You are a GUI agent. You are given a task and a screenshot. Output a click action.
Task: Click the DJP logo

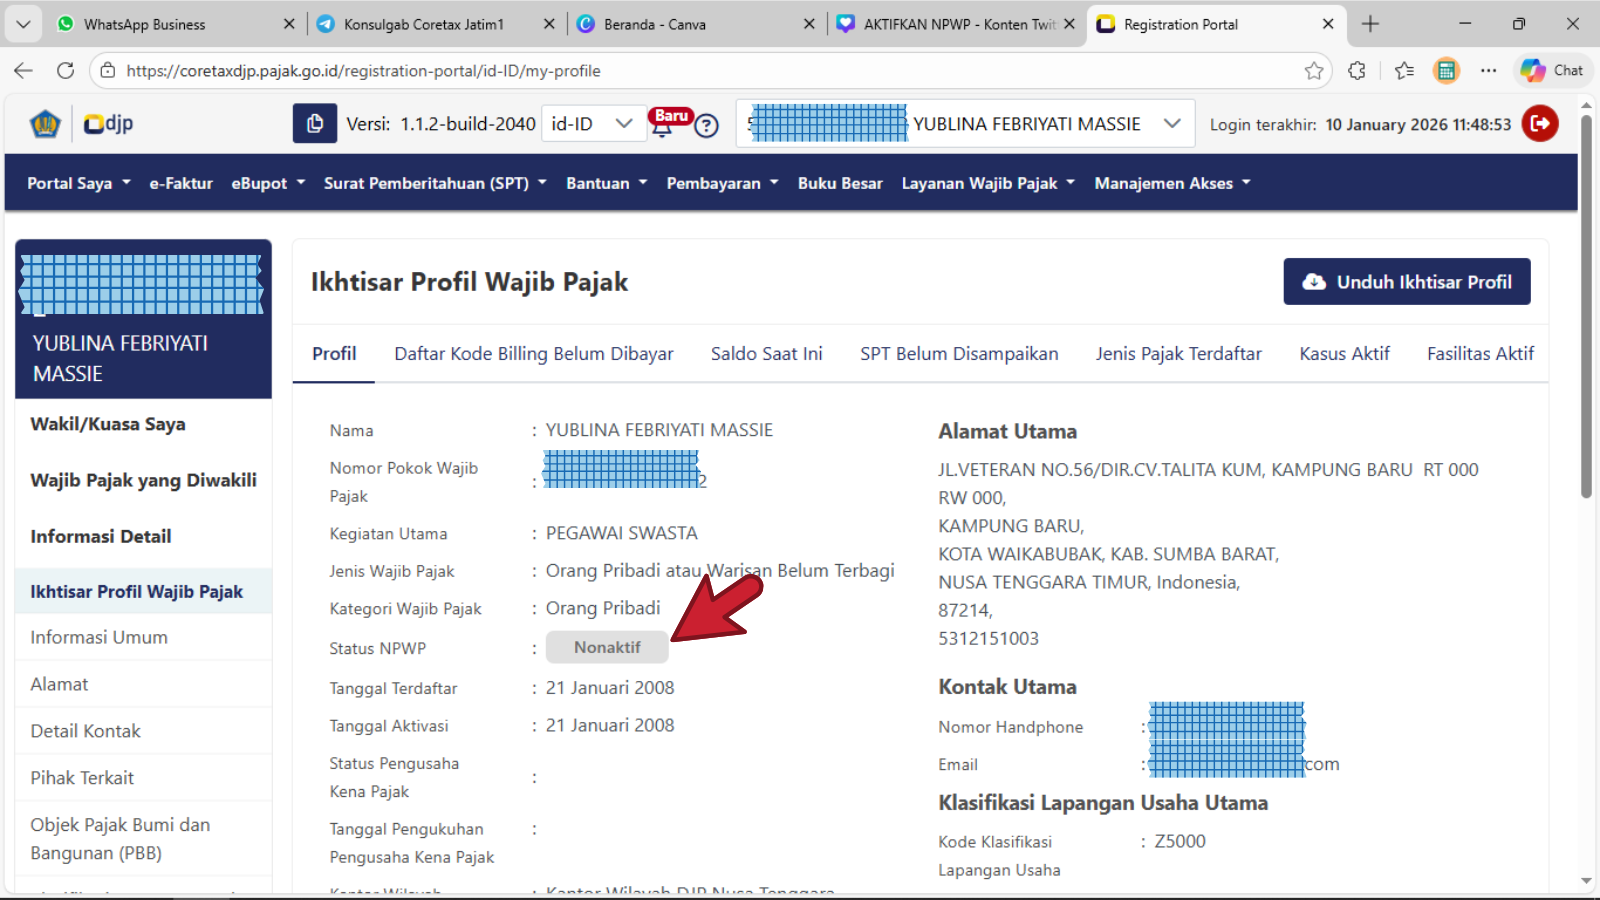108,124
